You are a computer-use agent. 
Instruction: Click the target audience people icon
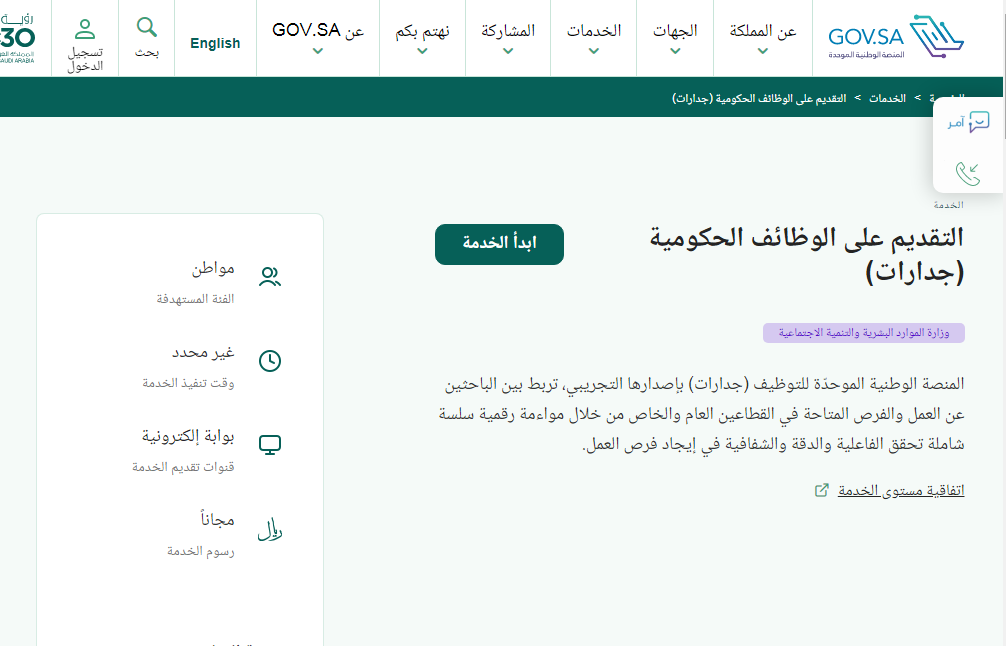click(x=270, y=276)
